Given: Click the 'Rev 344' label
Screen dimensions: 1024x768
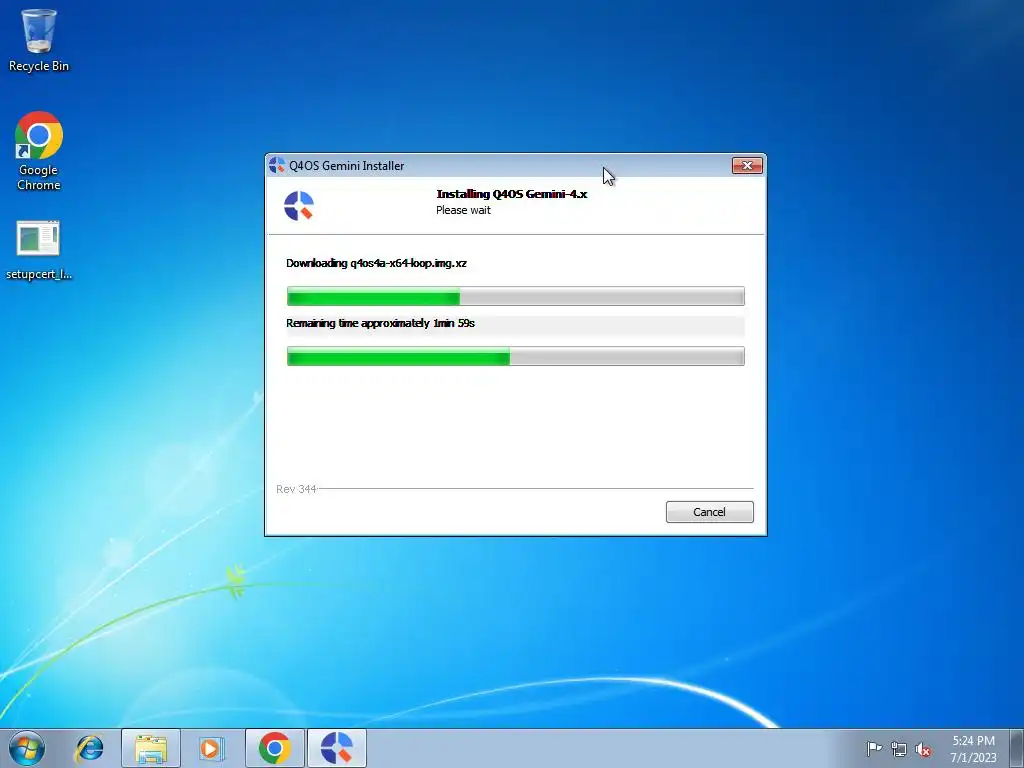Looking at the screenshot, I should [x=296, y=489].
